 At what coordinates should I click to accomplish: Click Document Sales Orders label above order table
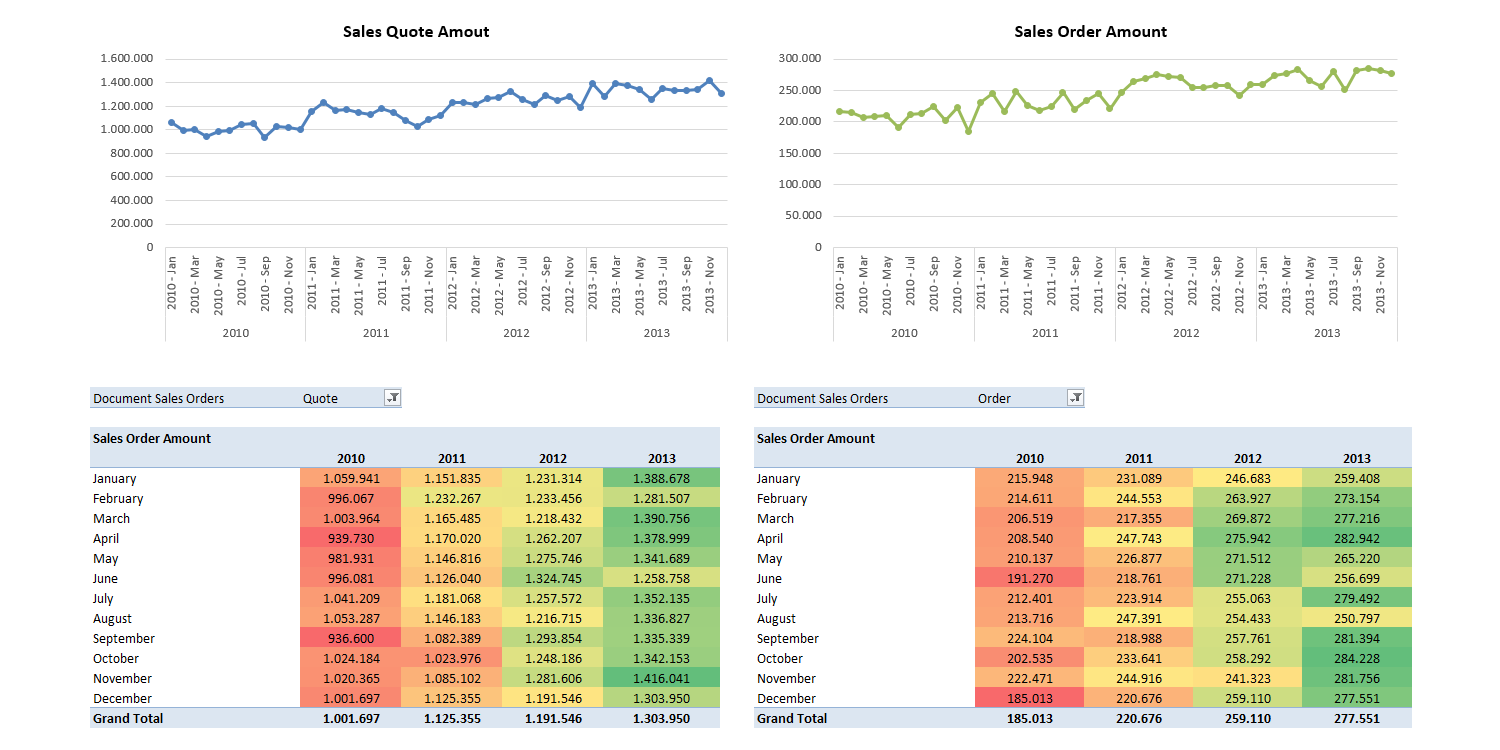[x=823, y=398]
